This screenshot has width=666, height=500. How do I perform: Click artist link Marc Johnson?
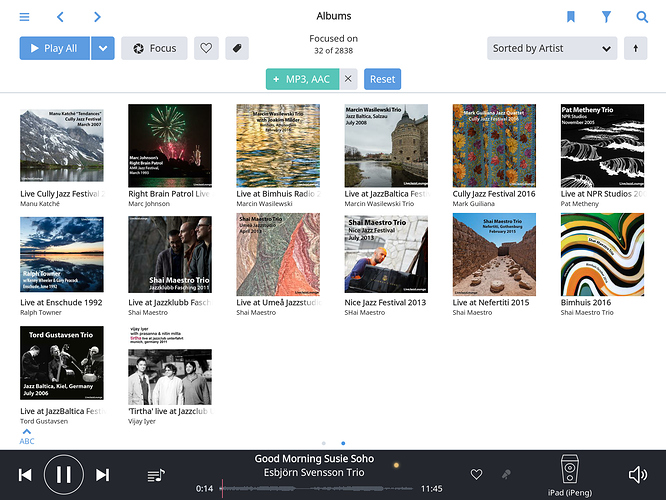click(149, 204)
